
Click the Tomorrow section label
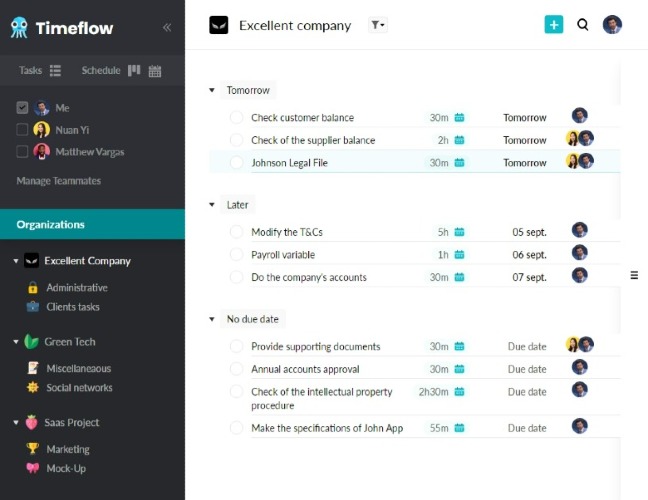click(248, 90)
